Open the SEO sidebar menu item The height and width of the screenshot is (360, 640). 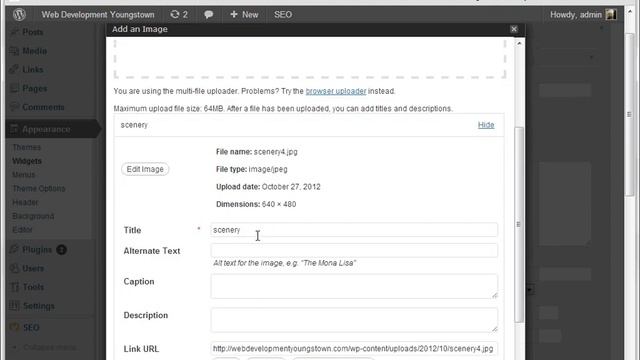click(31, 327)
